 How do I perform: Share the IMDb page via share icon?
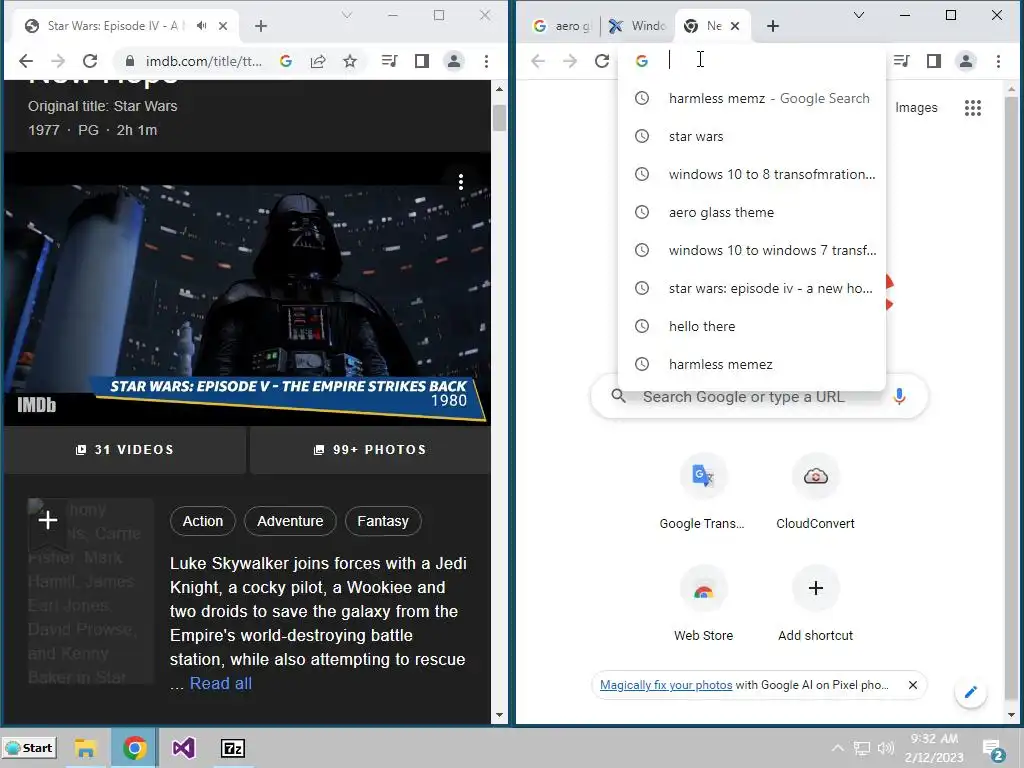pos(318,61)
